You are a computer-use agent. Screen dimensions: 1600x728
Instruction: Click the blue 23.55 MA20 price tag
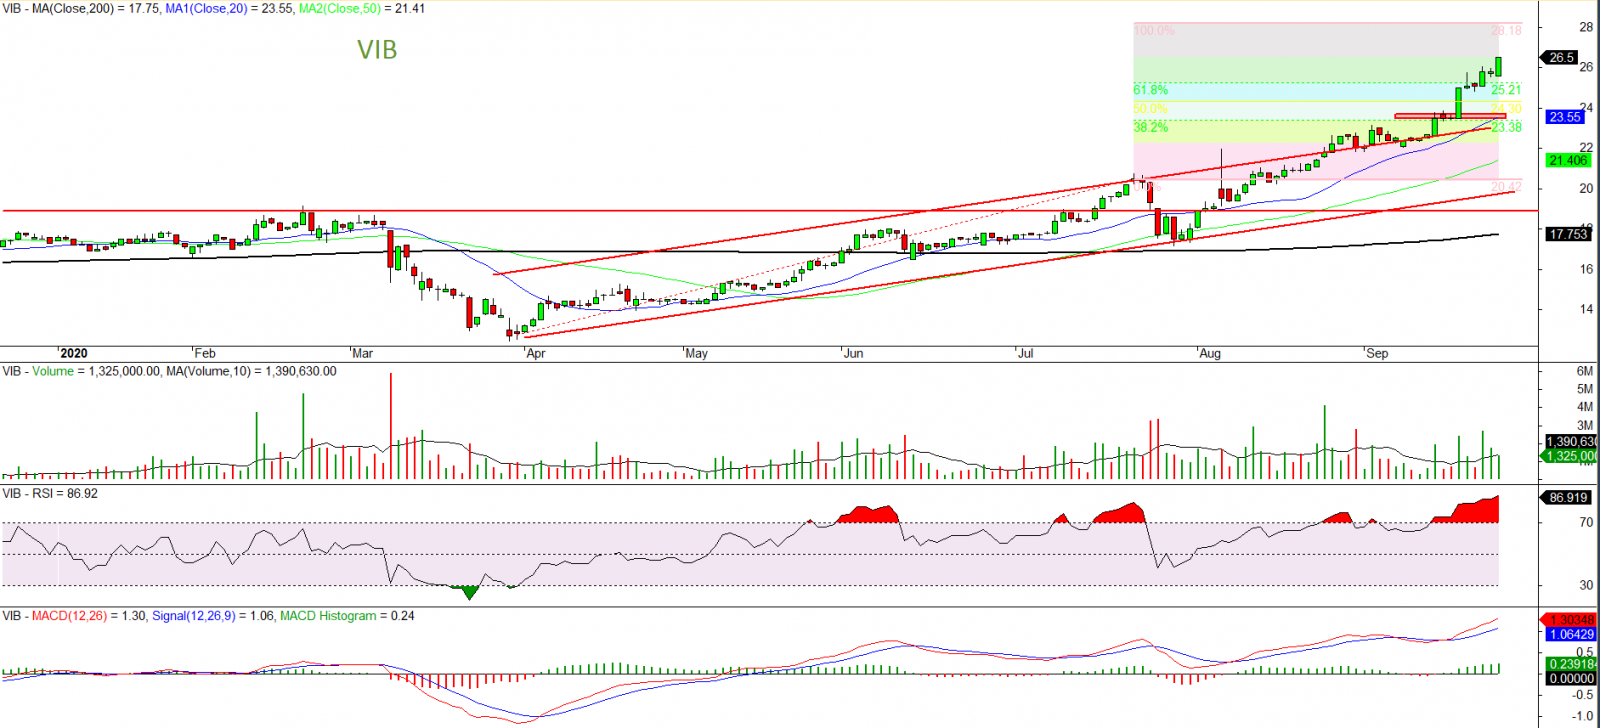point(1565,117)
